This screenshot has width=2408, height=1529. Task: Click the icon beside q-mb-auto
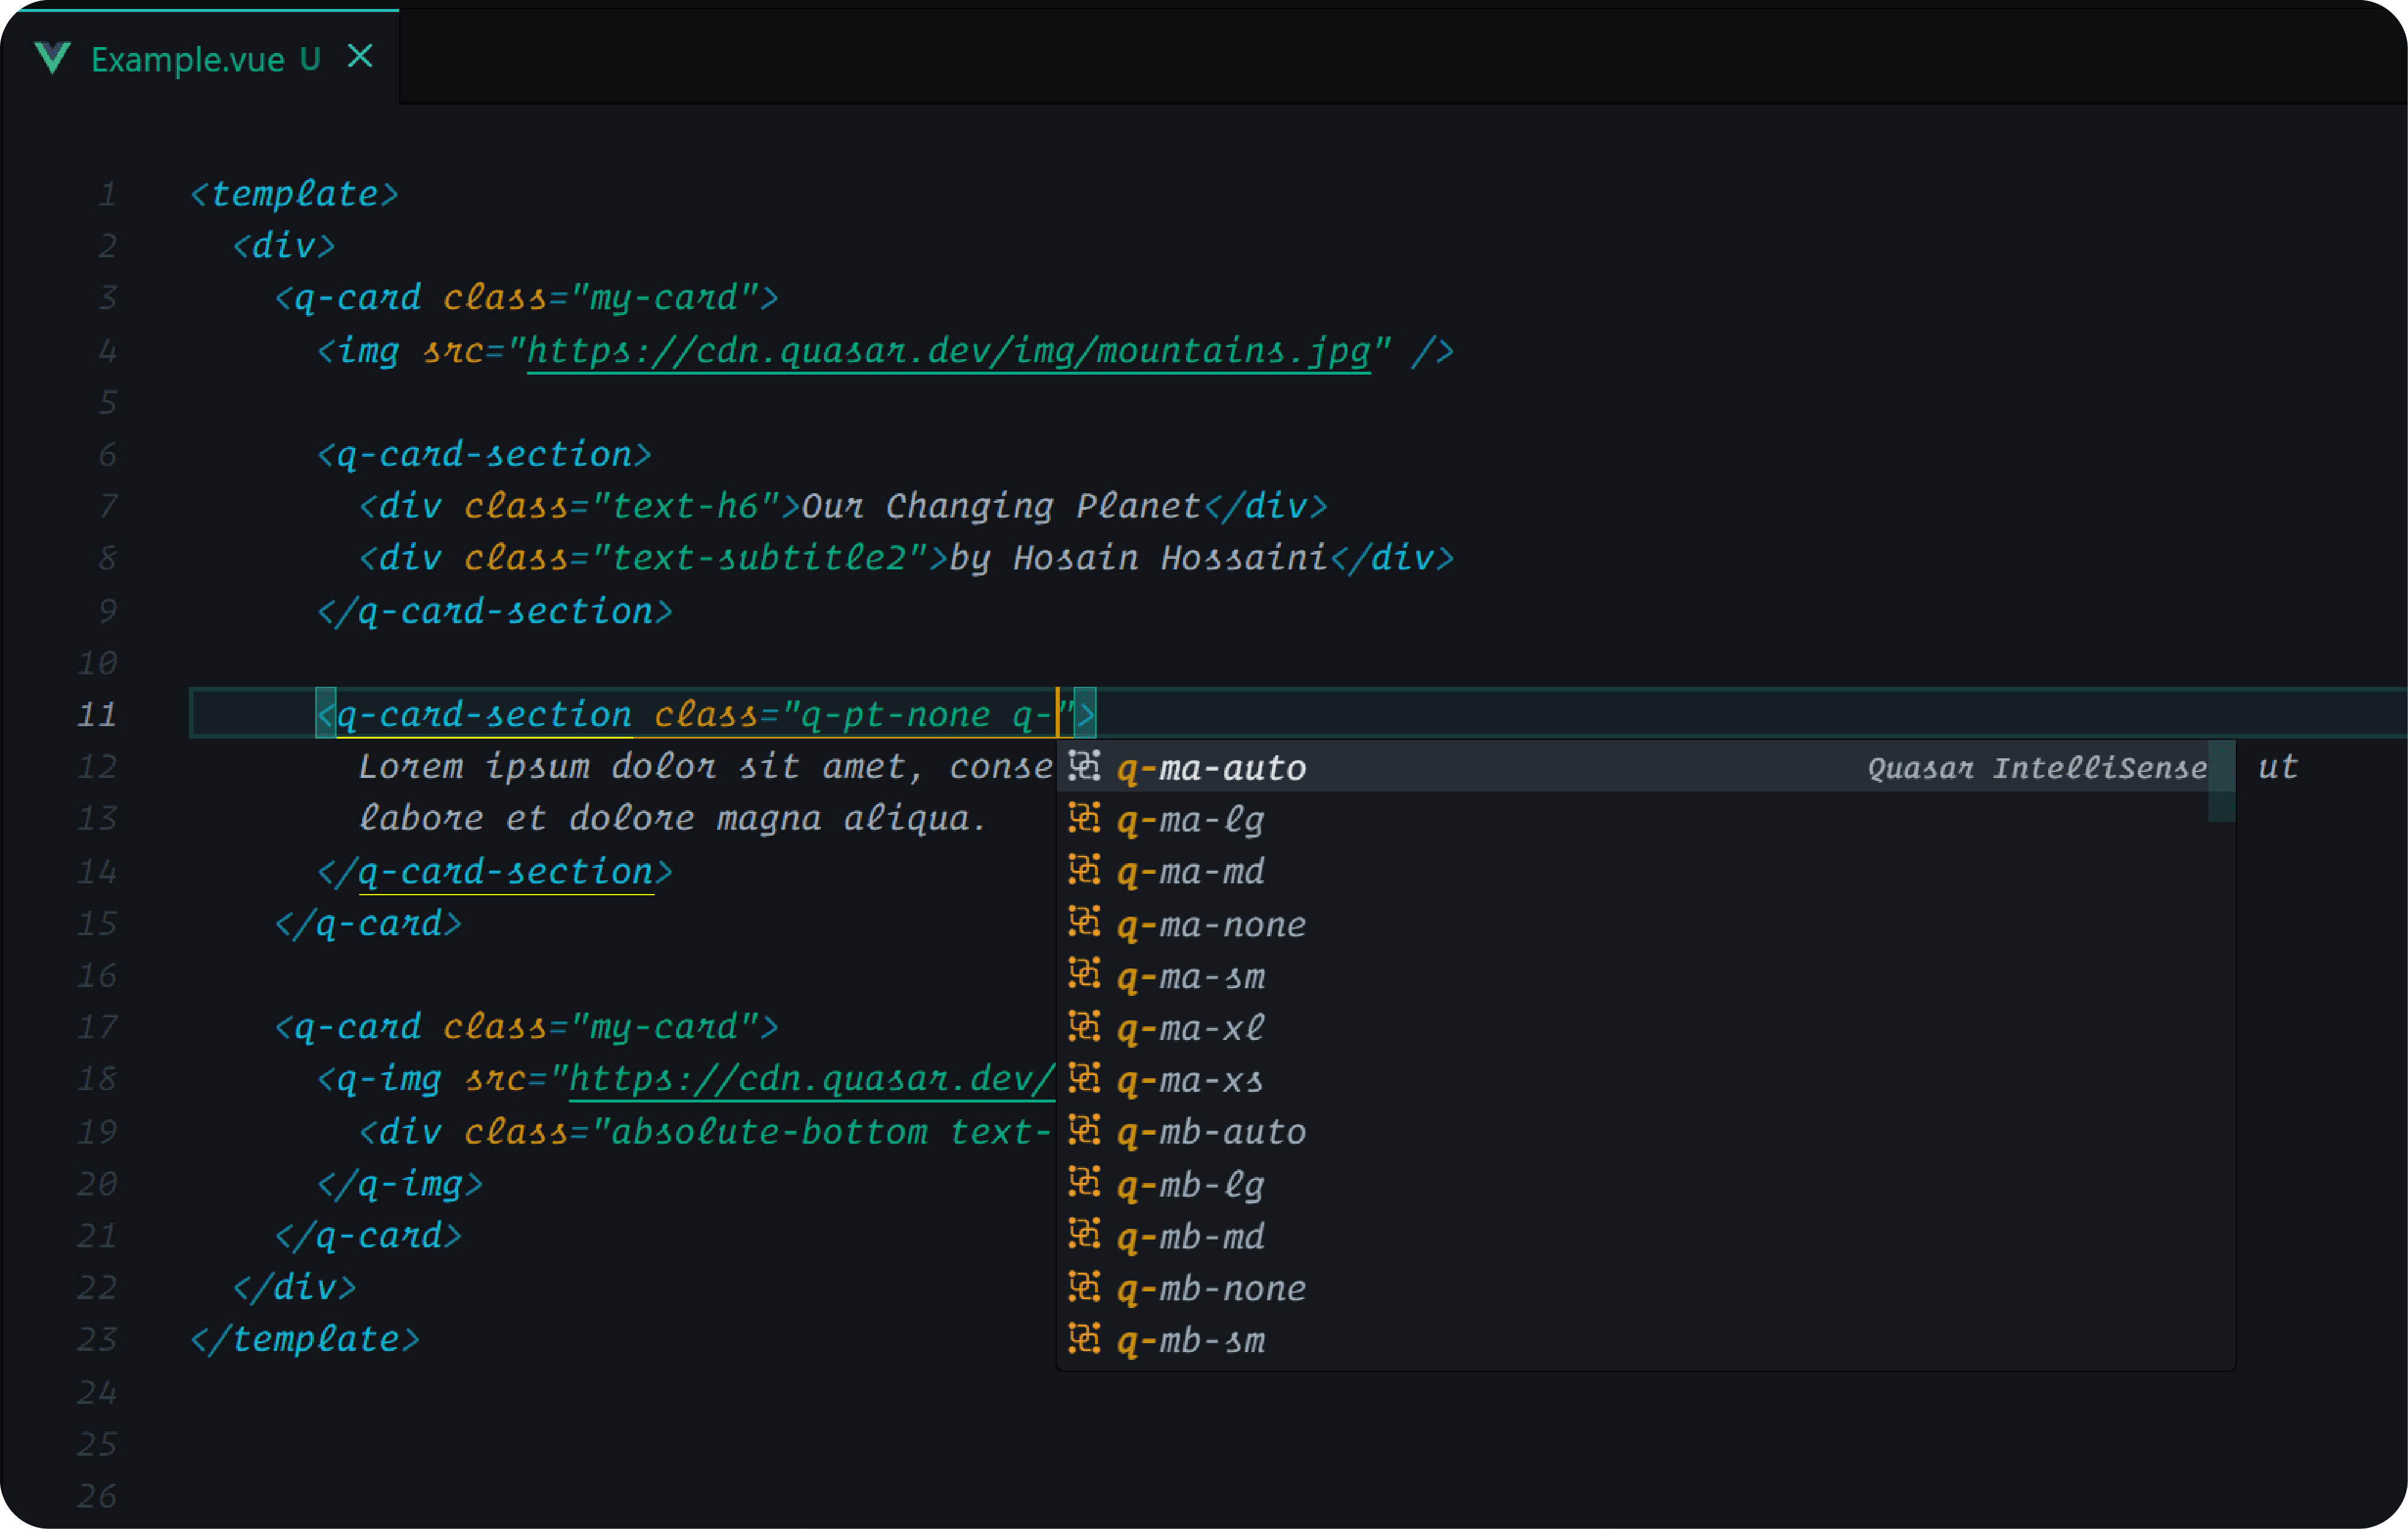click(x=1084, y=1130)
